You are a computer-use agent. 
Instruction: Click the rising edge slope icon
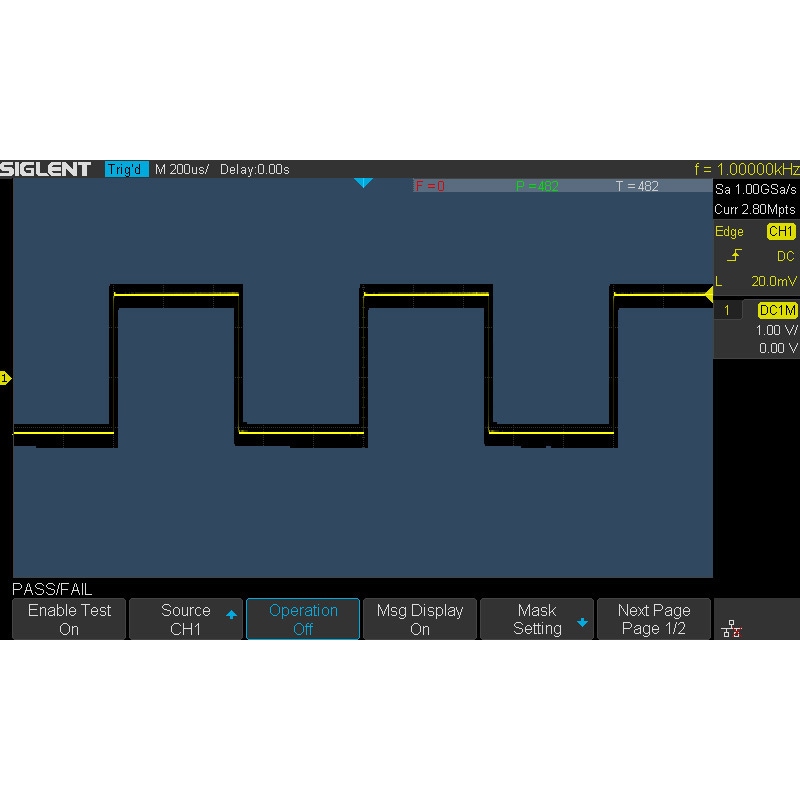coord(734,256)
